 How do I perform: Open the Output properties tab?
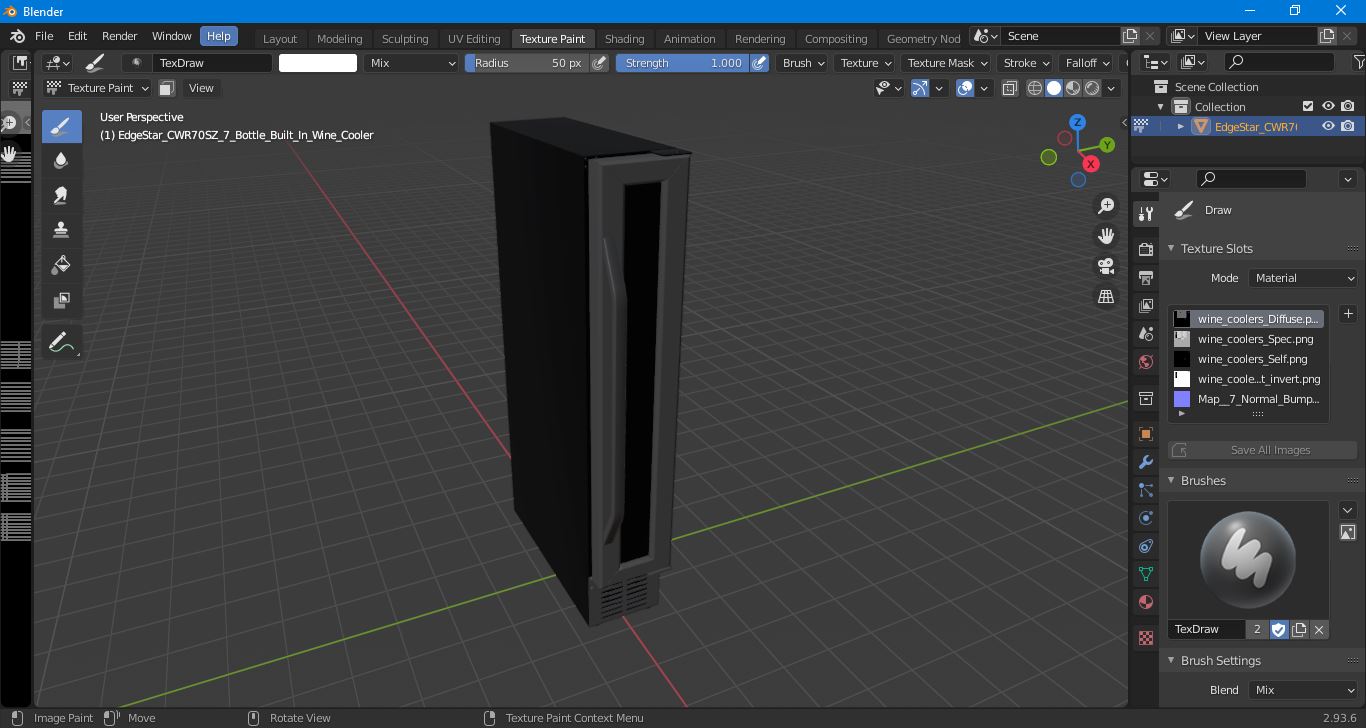1146,277
